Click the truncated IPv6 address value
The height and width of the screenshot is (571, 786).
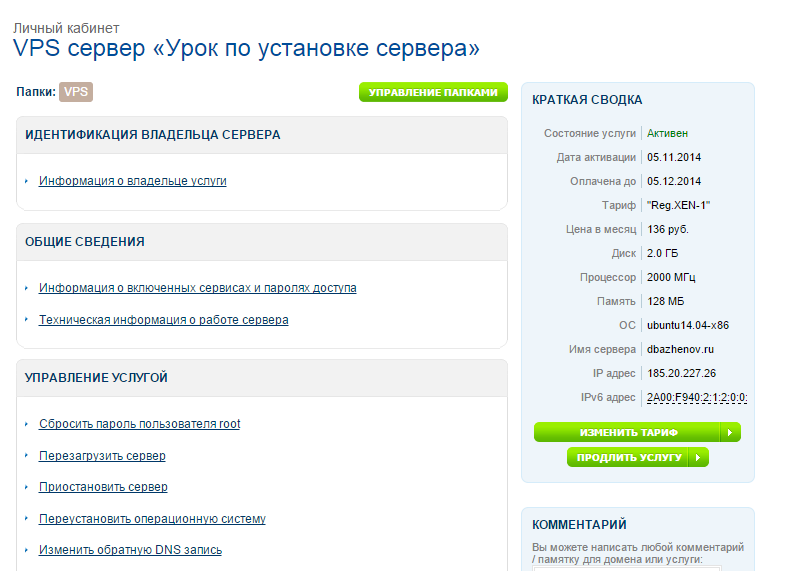(697, 398)
